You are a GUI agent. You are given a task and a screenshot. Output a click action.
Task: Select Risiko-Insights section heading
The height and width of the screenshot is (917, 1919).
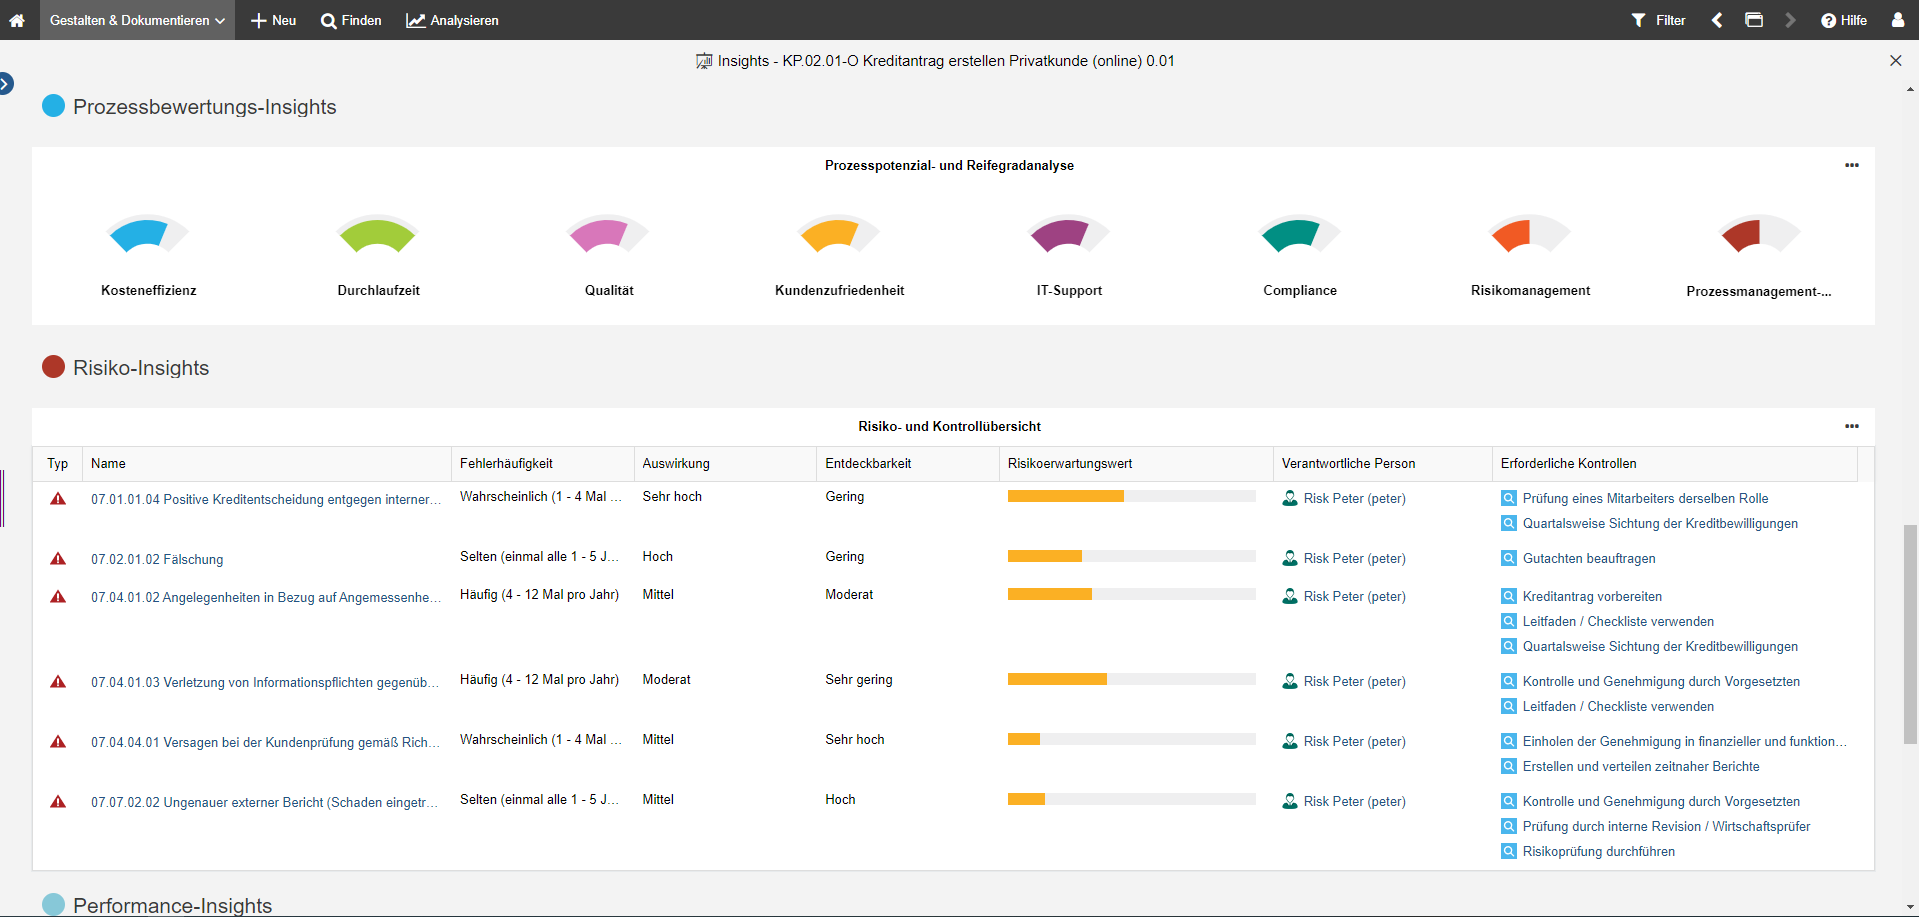click(x=141, y=368)
